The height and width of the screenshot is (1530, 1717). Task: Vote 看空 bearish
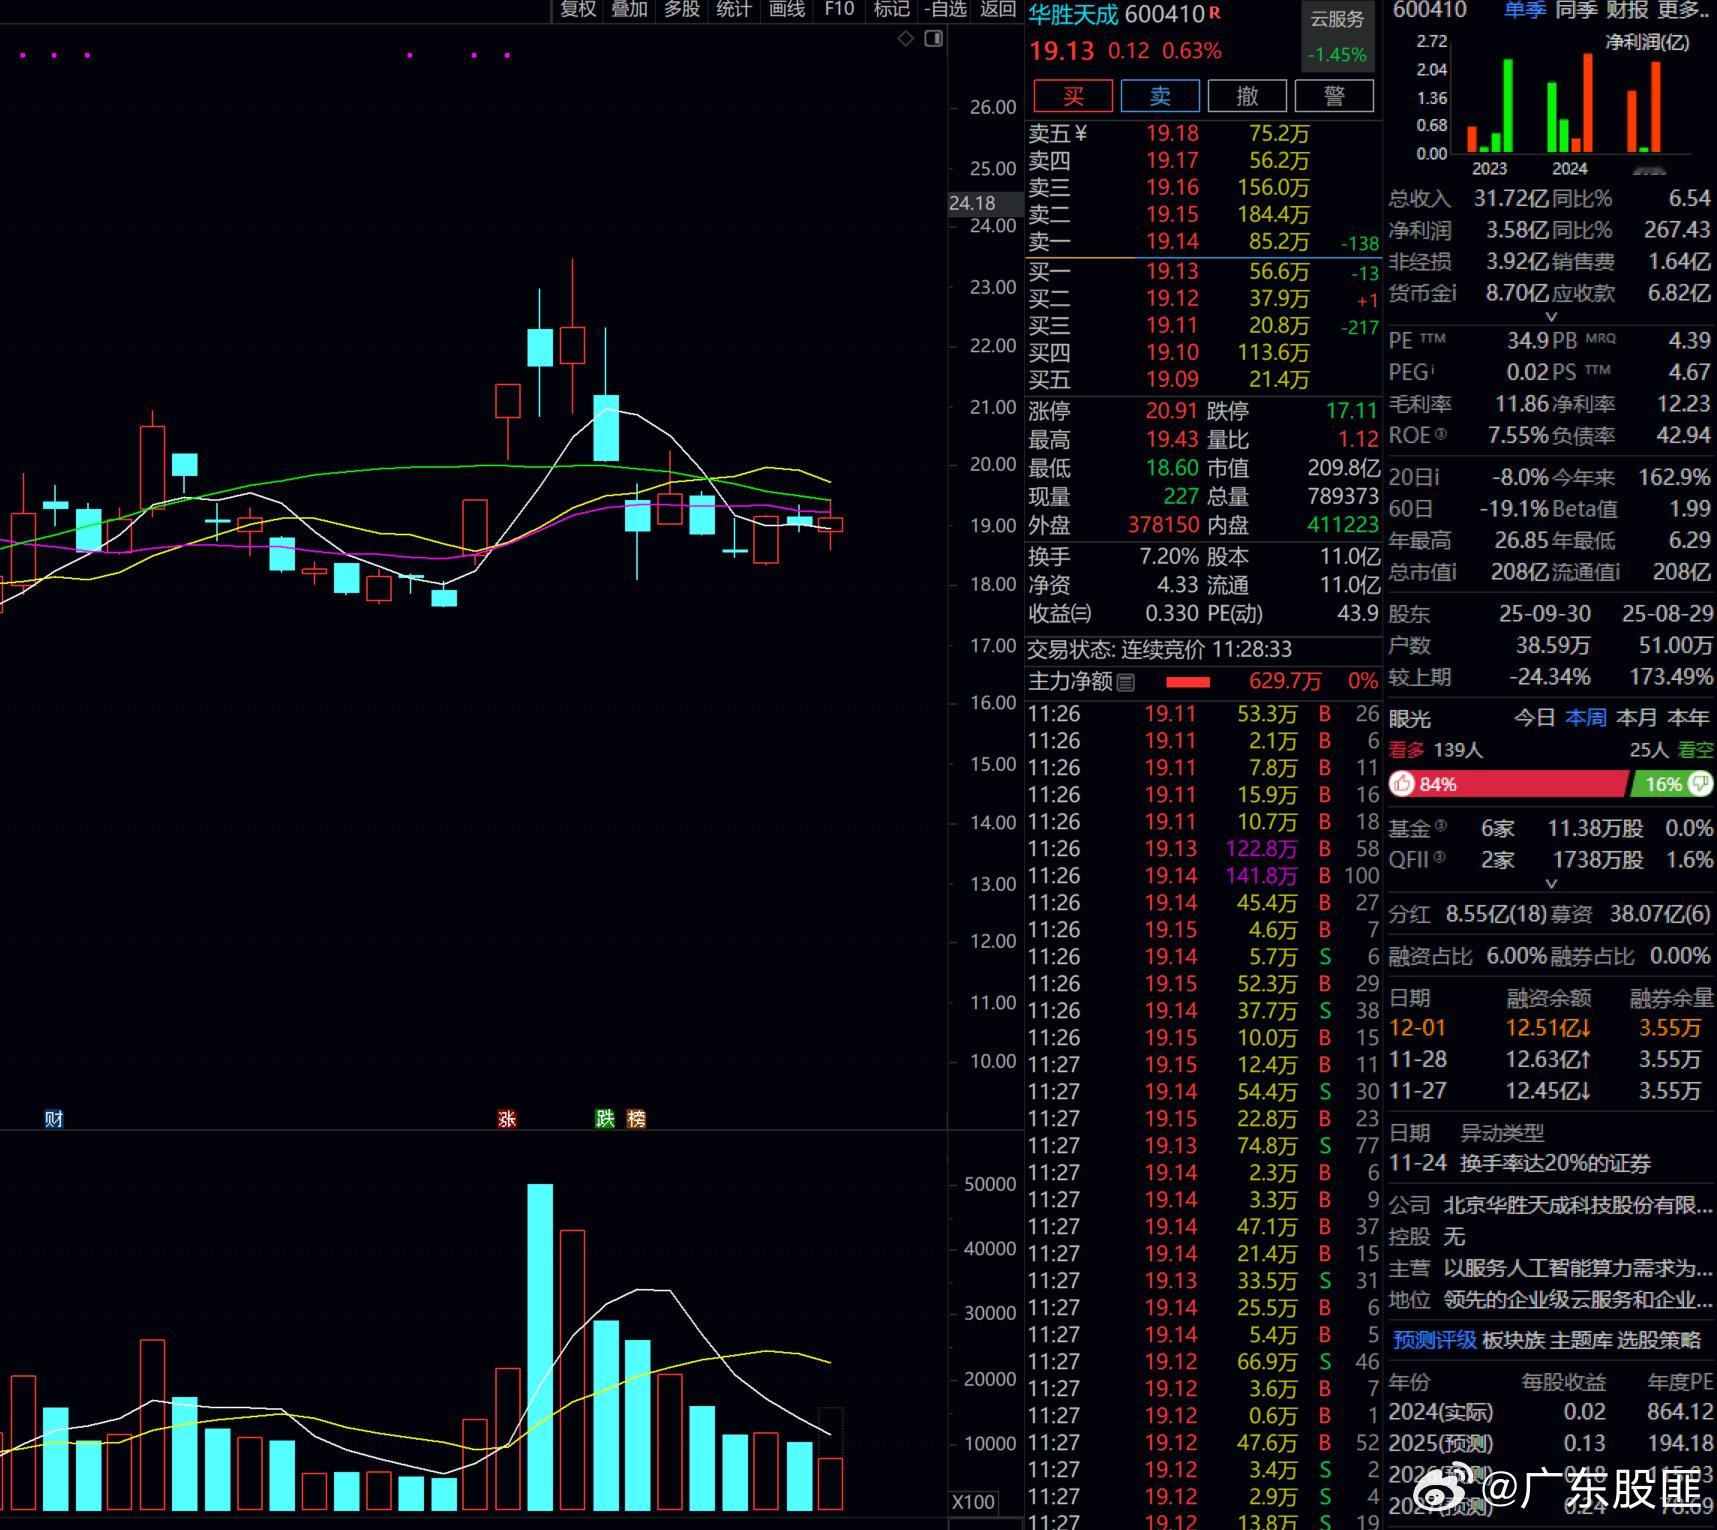[1695, 750]
